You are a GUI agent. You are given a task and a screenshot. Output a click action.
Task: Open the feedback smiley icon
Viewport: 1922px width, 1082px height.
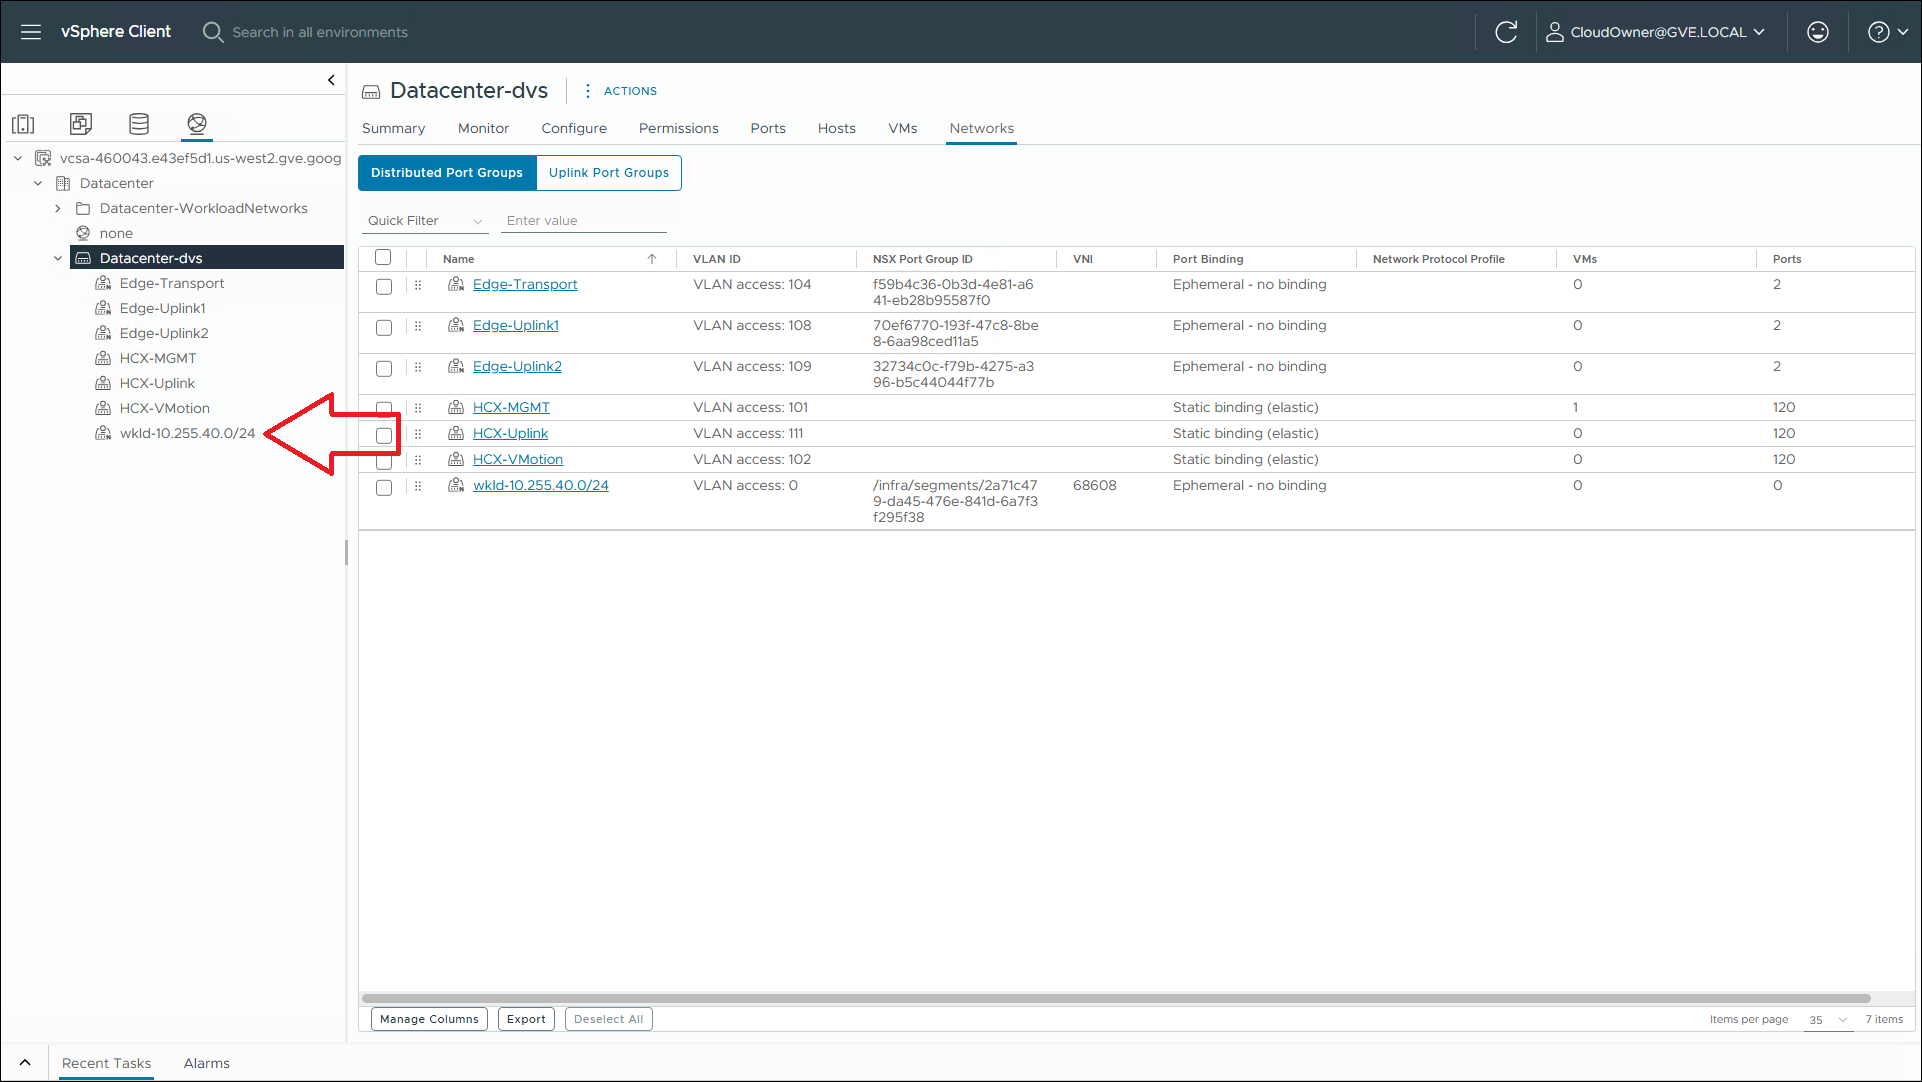(1818, 32)
